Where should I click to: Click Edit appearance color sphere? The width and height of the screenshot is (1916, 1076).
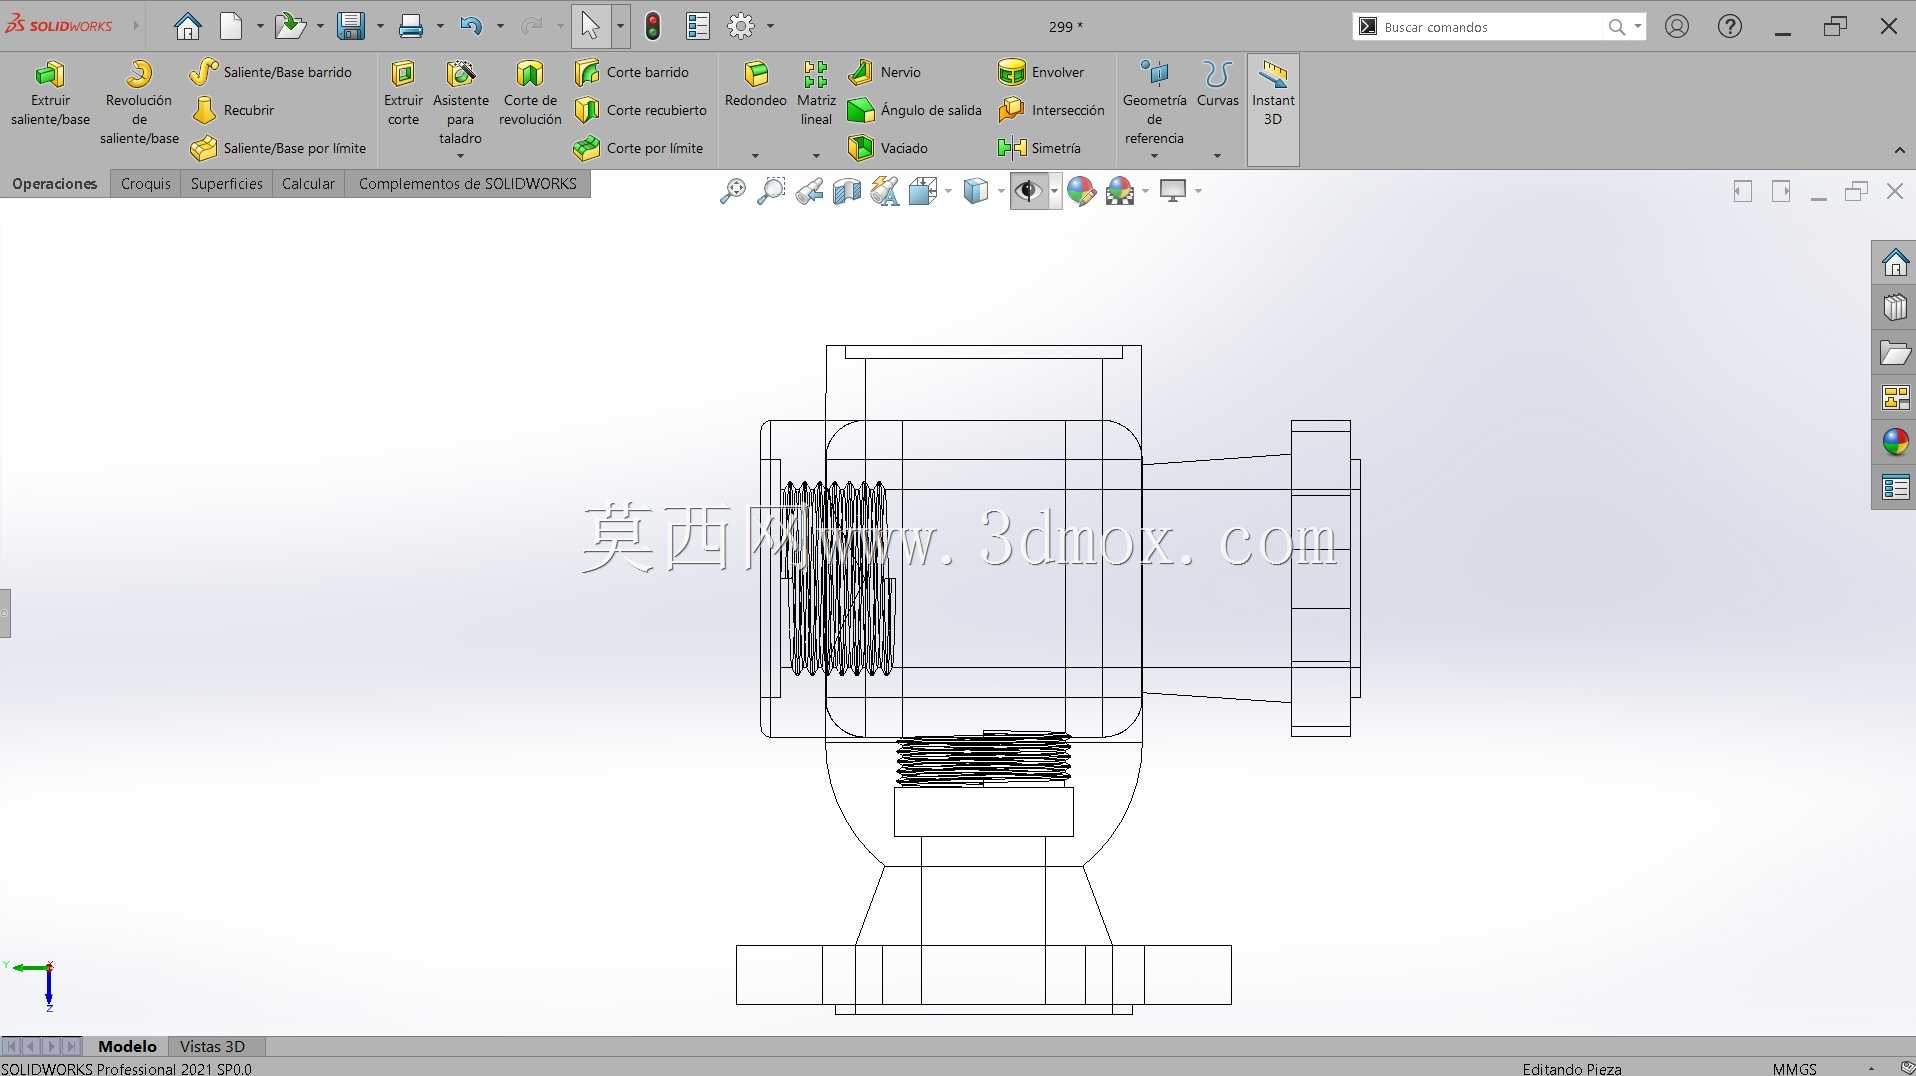1081,191
